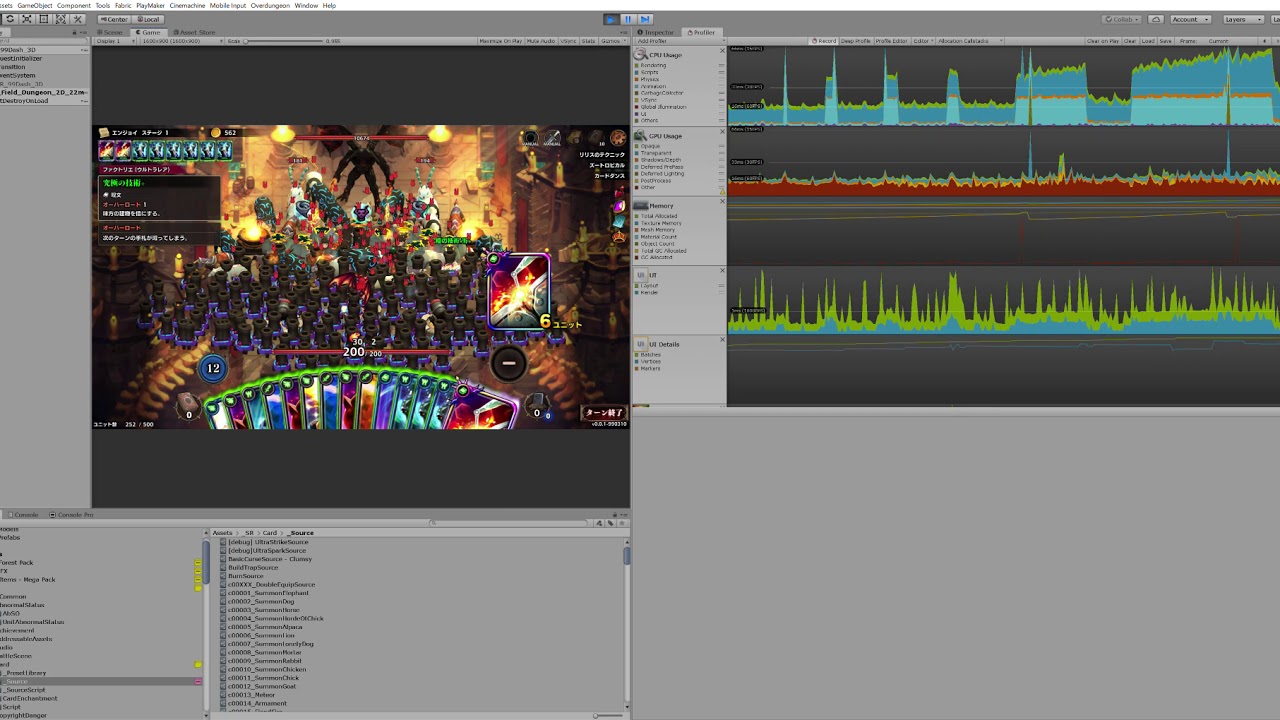The width and height of the screenshot is (1280, 720).
Task: Click the Game view Scale slider
Action: click(285, 41)
